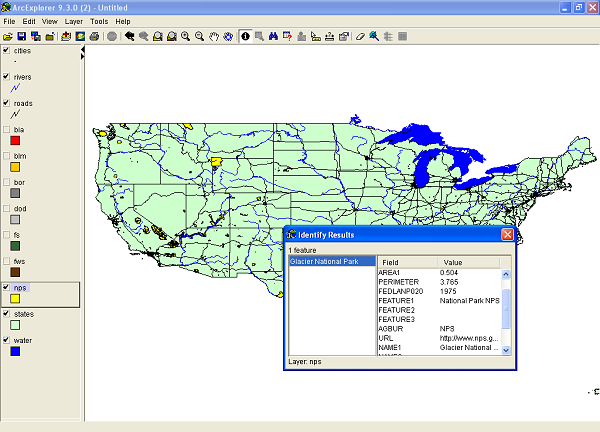Image resolution: width=600 pixels, height=432 pixels.
Task: Click the red bia legend swatch
Action: 16,141
